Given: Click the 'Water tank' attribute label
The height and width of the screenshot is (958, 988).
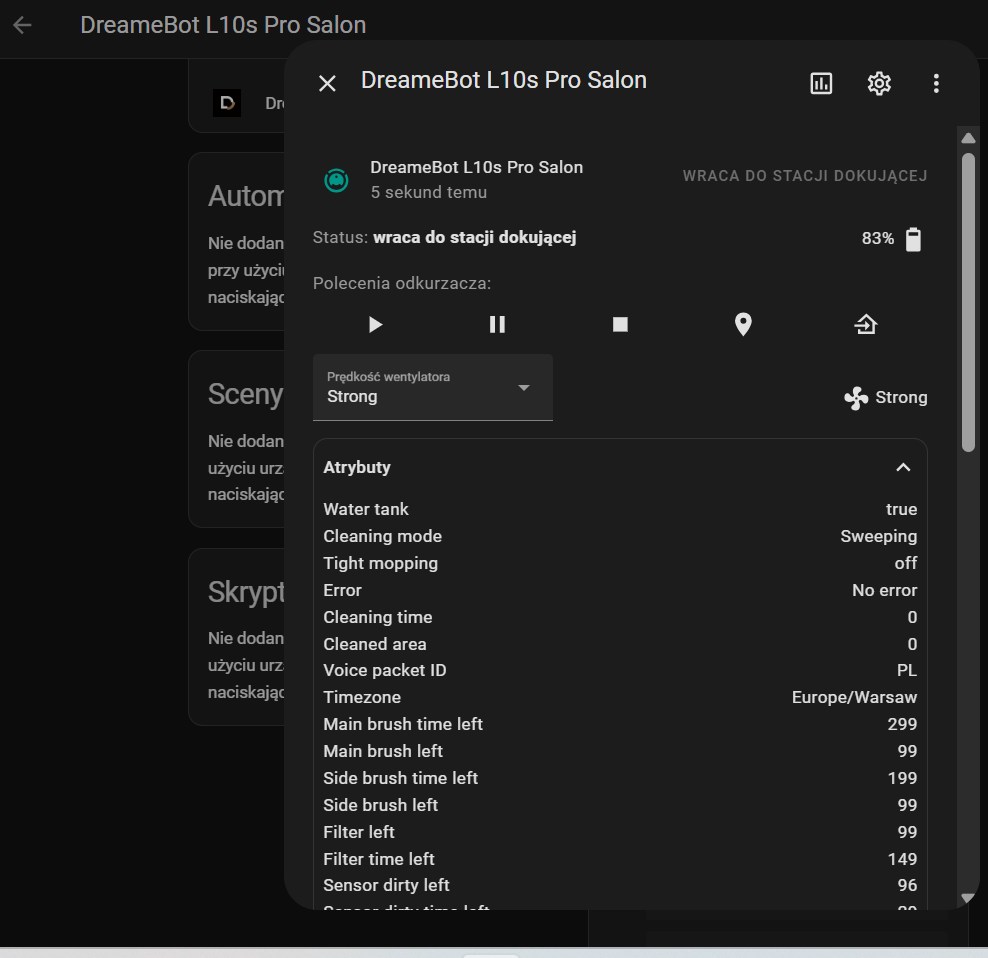Looking at the screenshot, I should (365, 509).
